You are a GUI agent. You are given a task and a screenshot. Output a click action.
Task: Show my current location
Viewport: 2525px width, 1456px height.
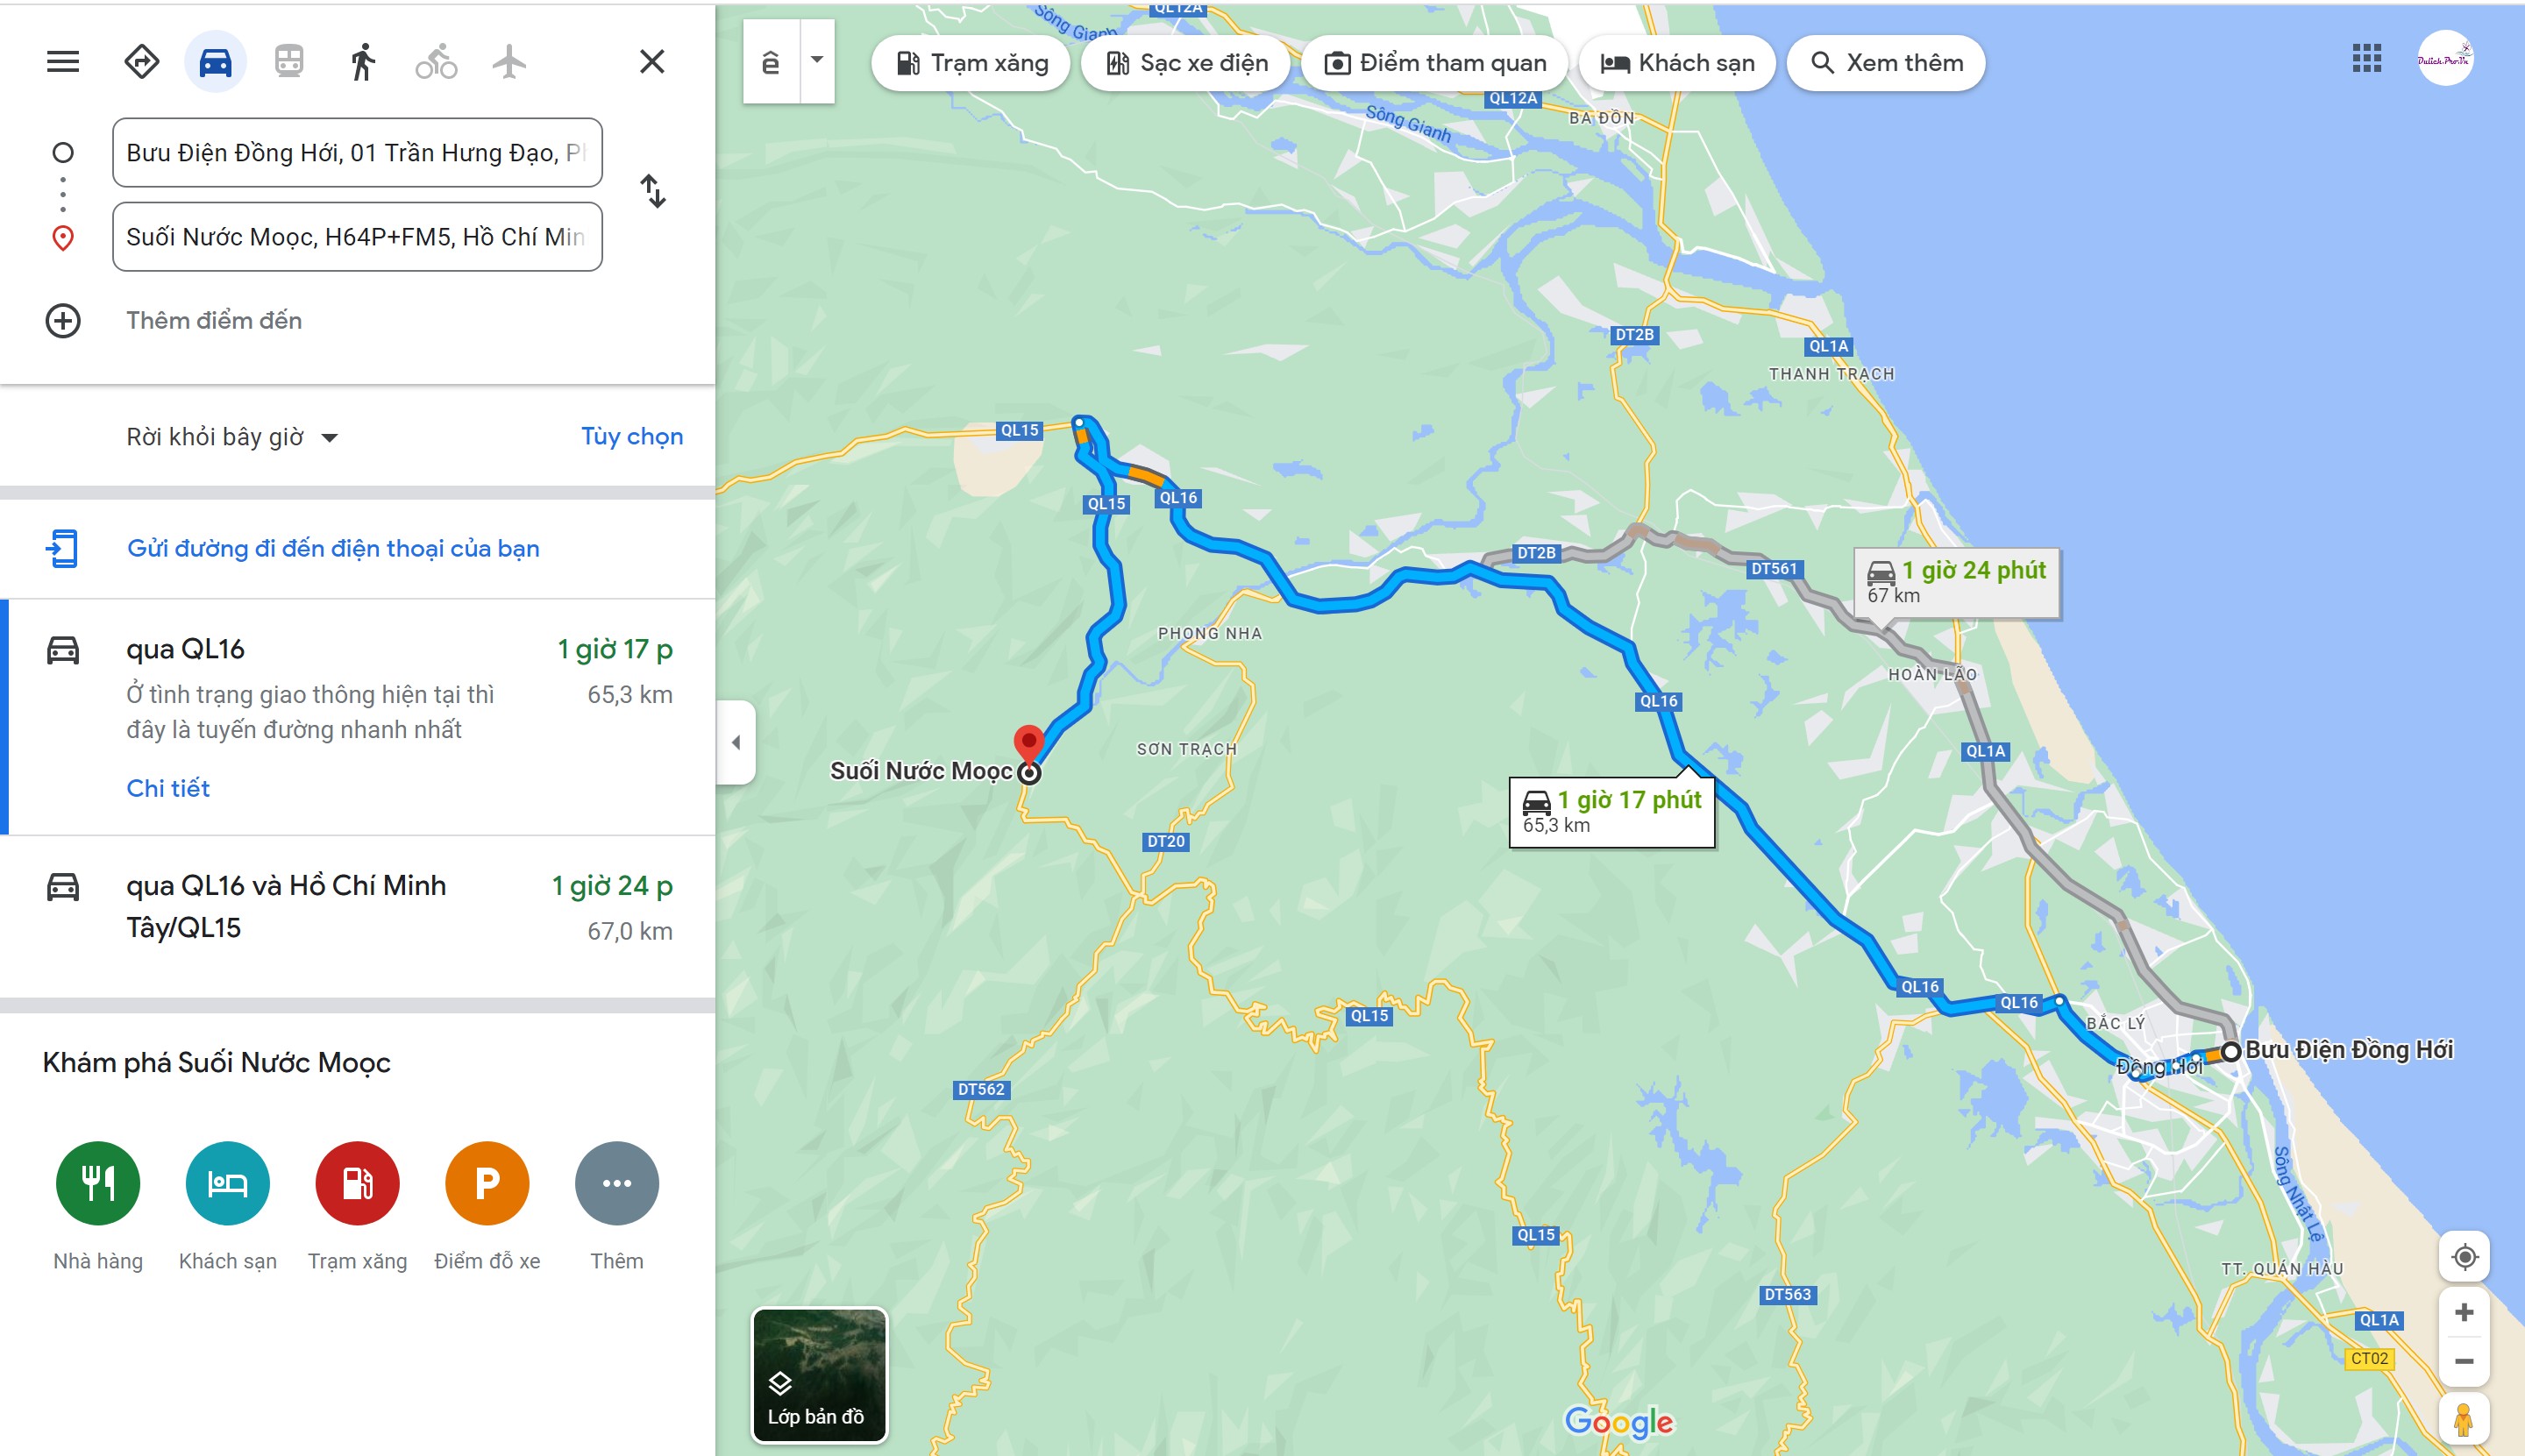[2464, 1257]
